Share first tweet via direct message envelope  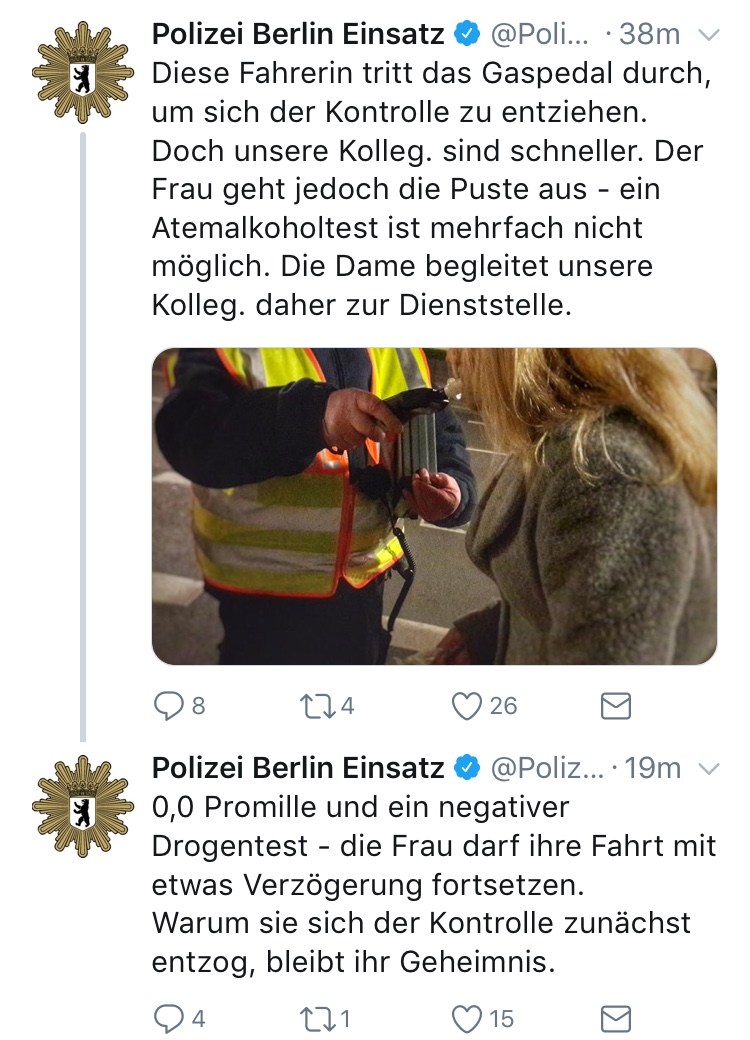point(615,707)
